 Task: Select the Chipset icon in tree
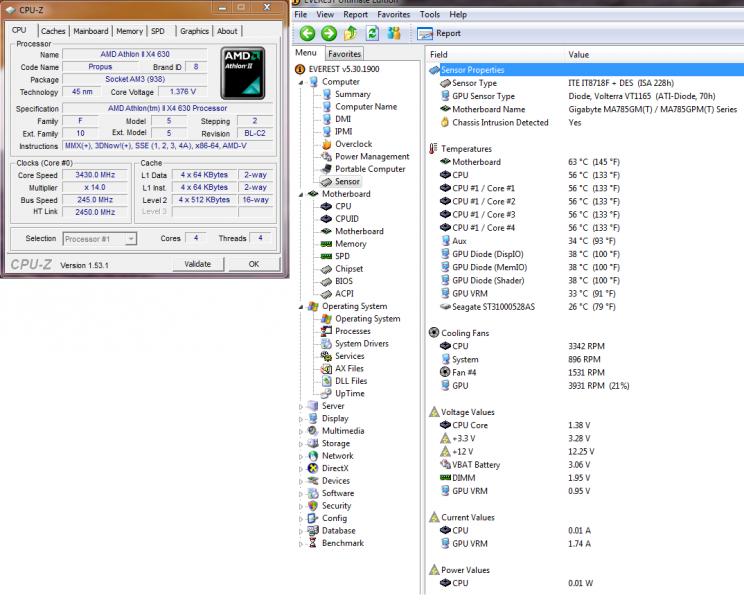coord(326,269)
